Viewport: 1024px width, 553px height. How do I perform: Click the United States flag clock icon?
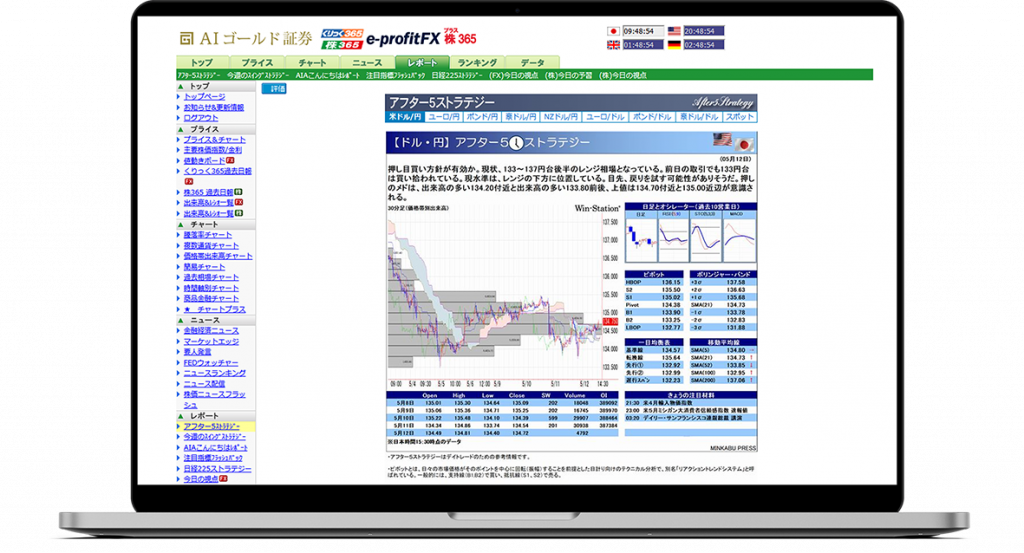click(x=674, y=31)
